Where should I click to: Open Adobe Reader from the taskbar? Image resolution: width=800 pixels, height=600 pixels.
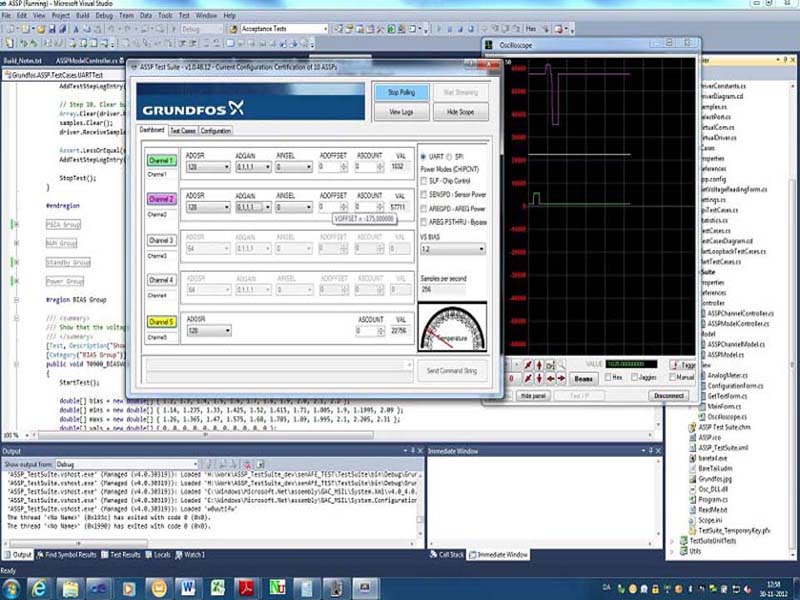click(x=247, y=588)
